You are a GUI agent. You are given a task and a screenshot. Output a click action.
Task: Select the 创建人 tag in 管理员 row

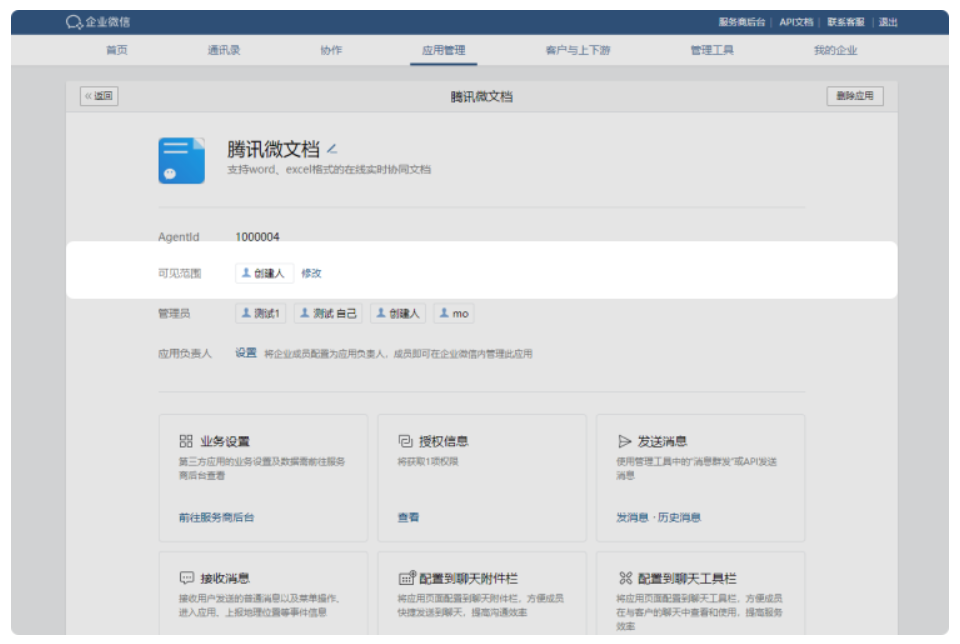pos(398,313)
